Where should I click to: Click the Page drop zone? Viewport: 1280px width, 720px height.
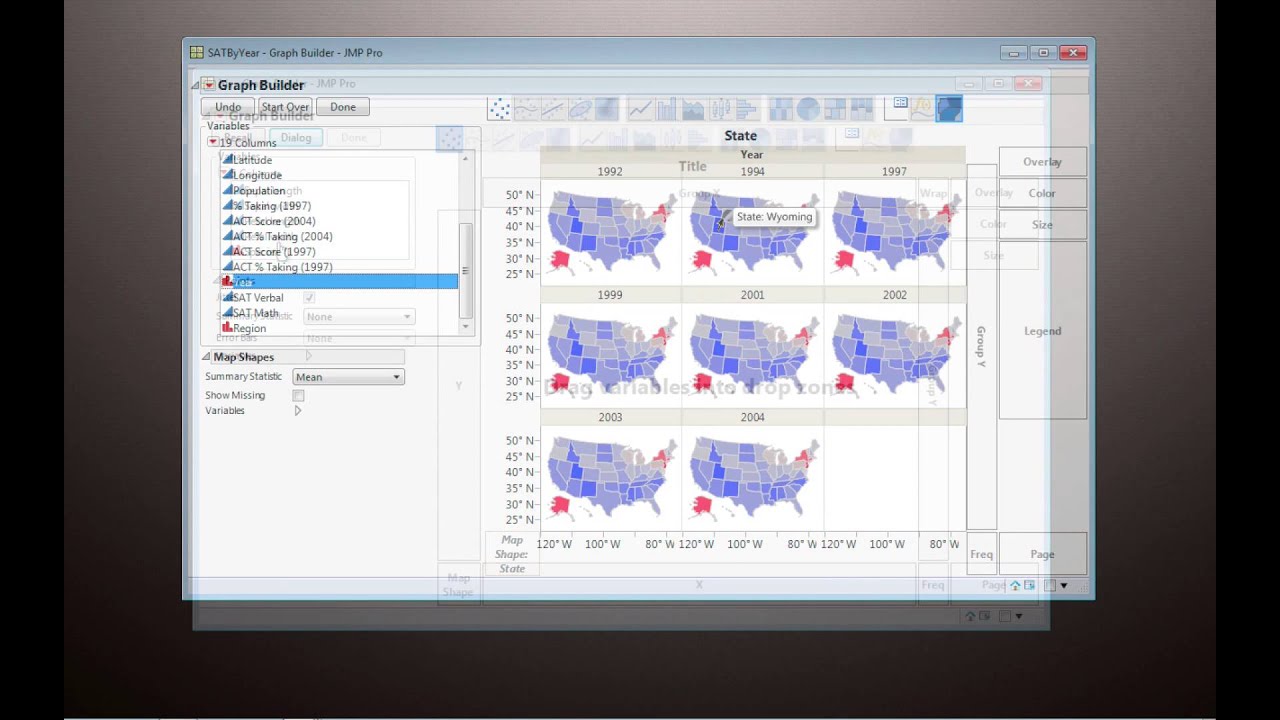coord(1042,555)
